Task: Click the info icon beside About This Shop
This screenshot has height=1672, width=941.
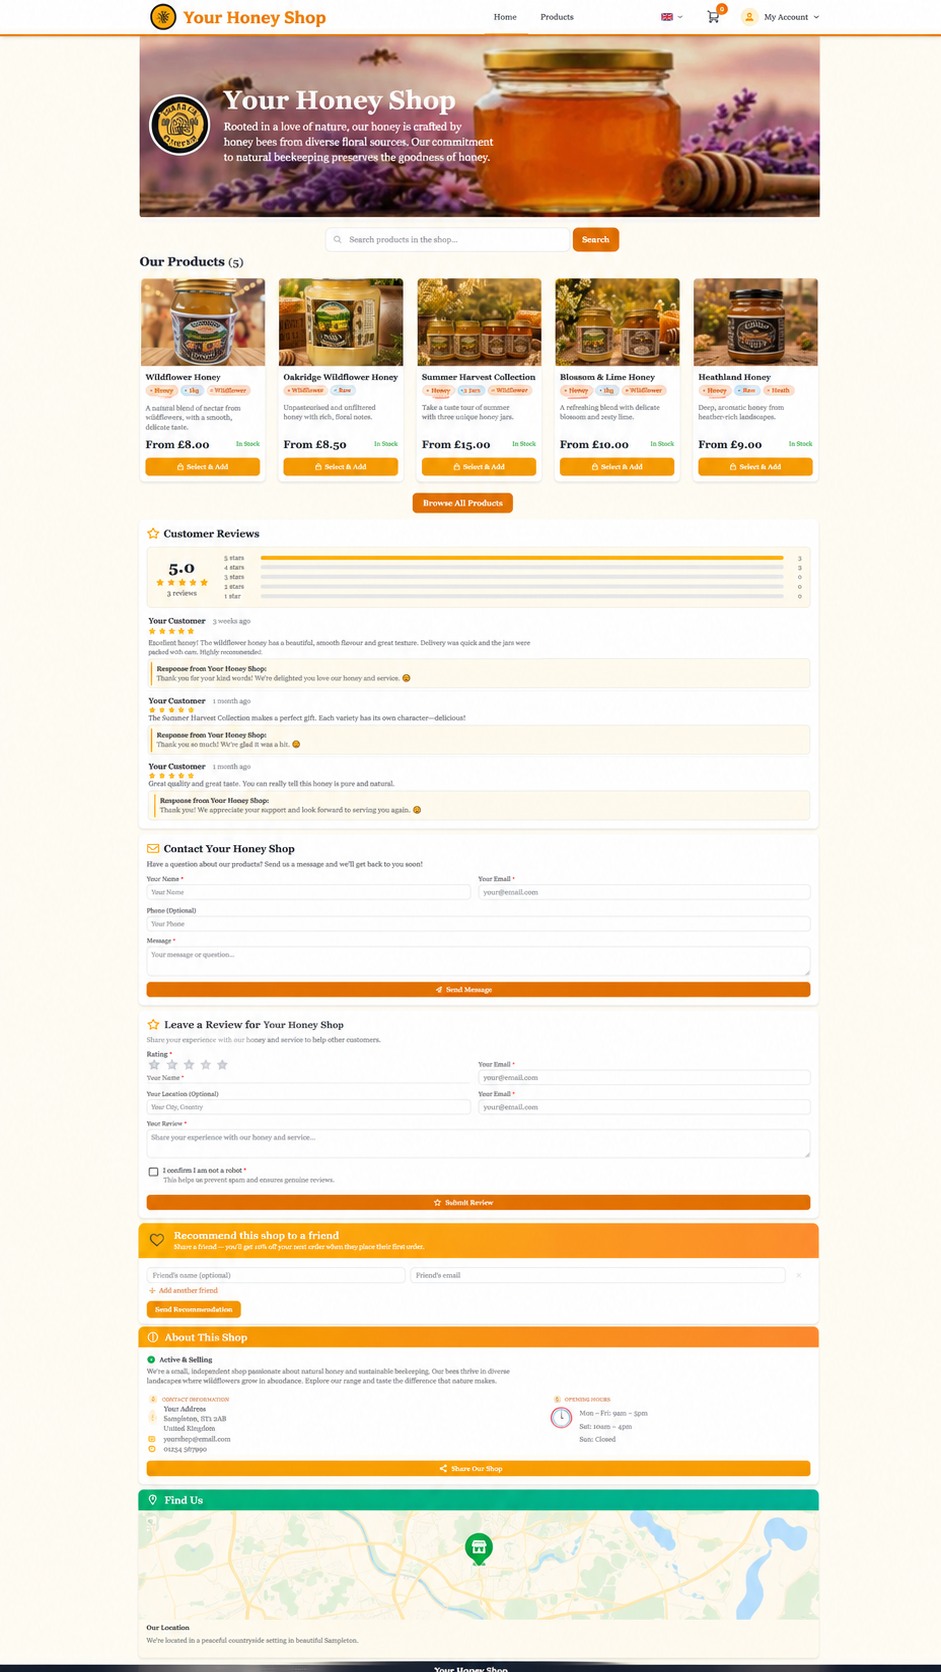Action: click(x=153, y=1337)
